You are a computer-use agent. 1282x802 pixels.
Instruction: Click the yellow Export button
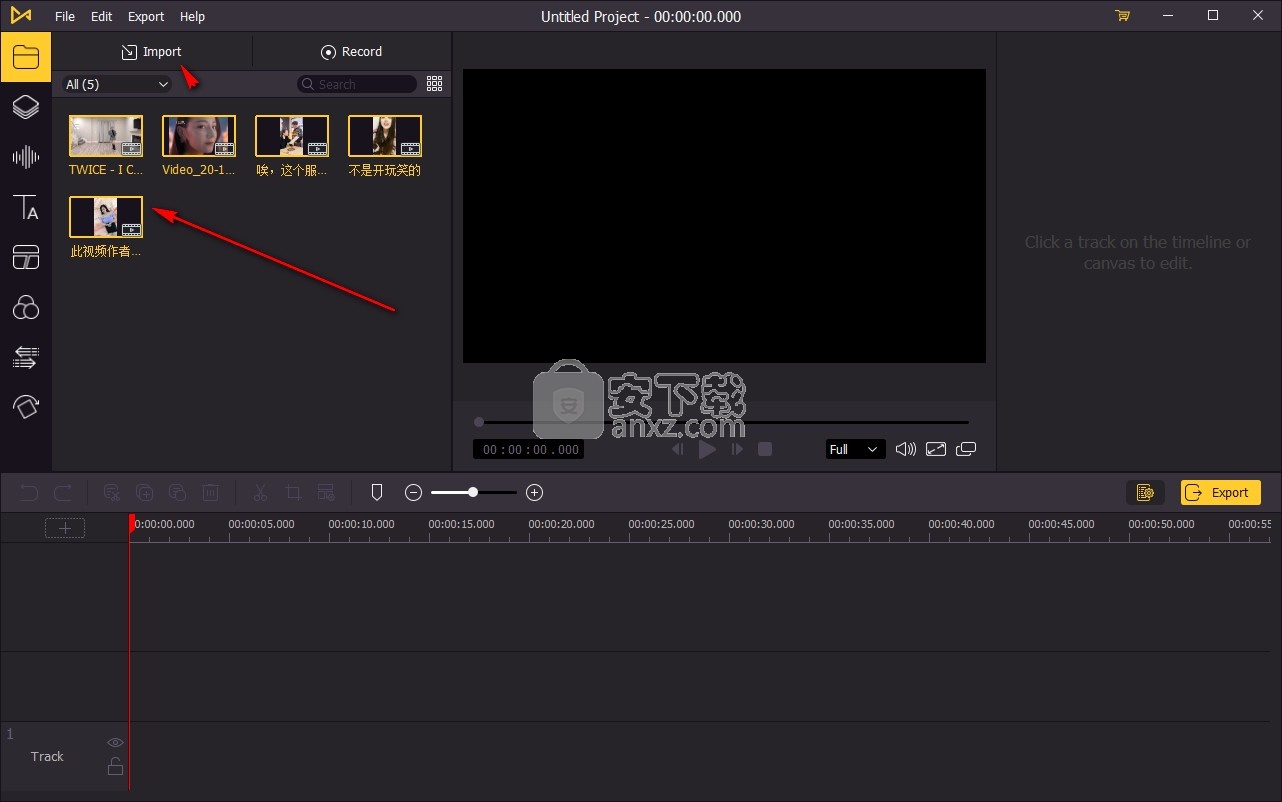(x=1221, y=492)
